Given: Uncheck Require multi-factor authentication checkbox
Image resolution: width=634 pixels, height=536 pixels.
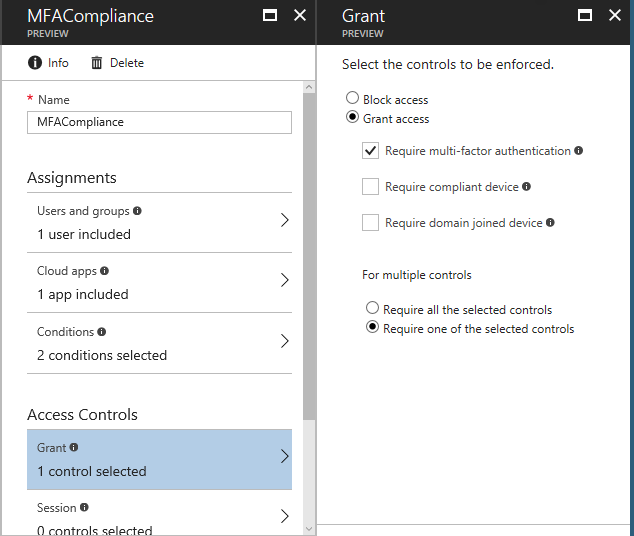Looking at the screenshot, I should 370,151.
